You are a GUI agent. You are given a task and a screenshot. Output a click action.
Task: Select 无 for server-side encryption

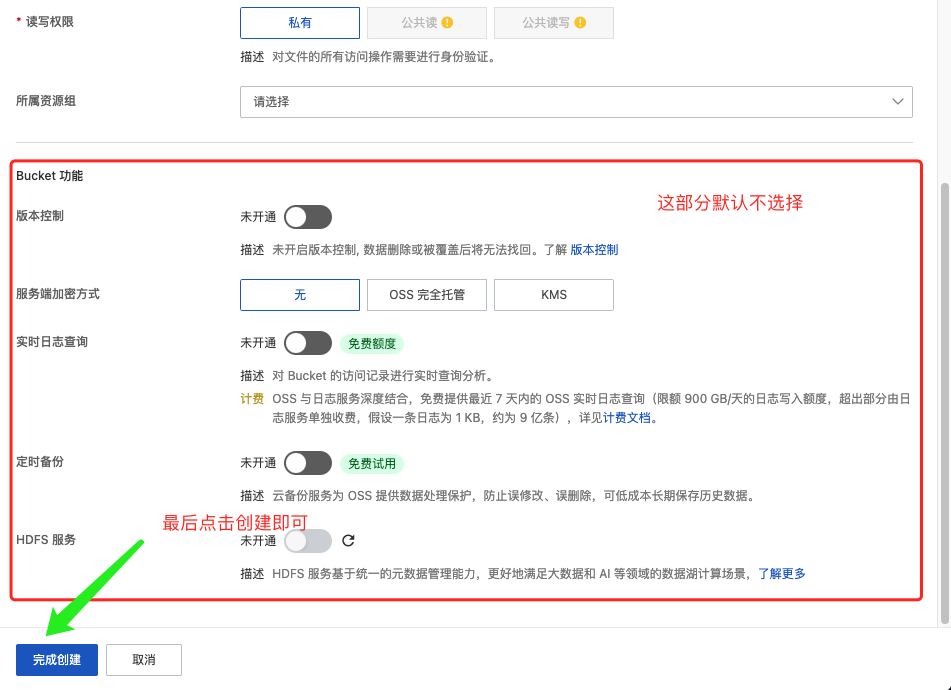coord(300,295)
